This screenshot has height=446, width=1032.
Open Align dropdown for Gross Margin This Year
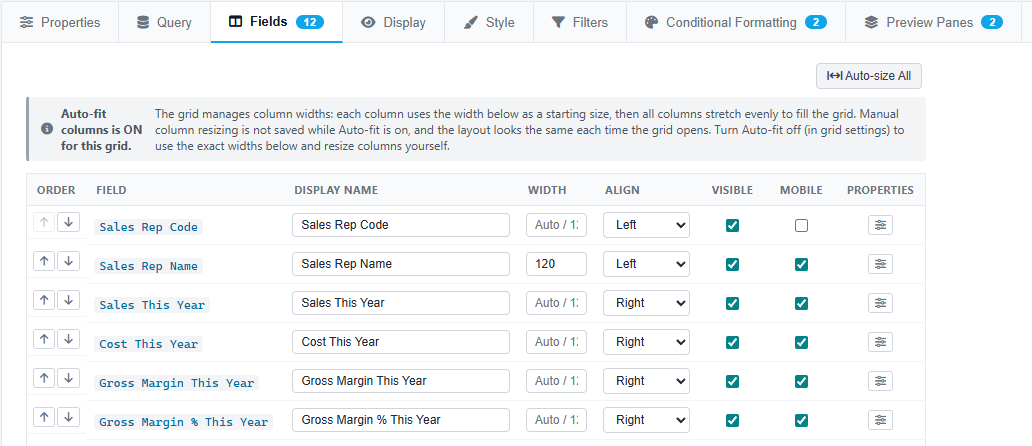[646, 381]
